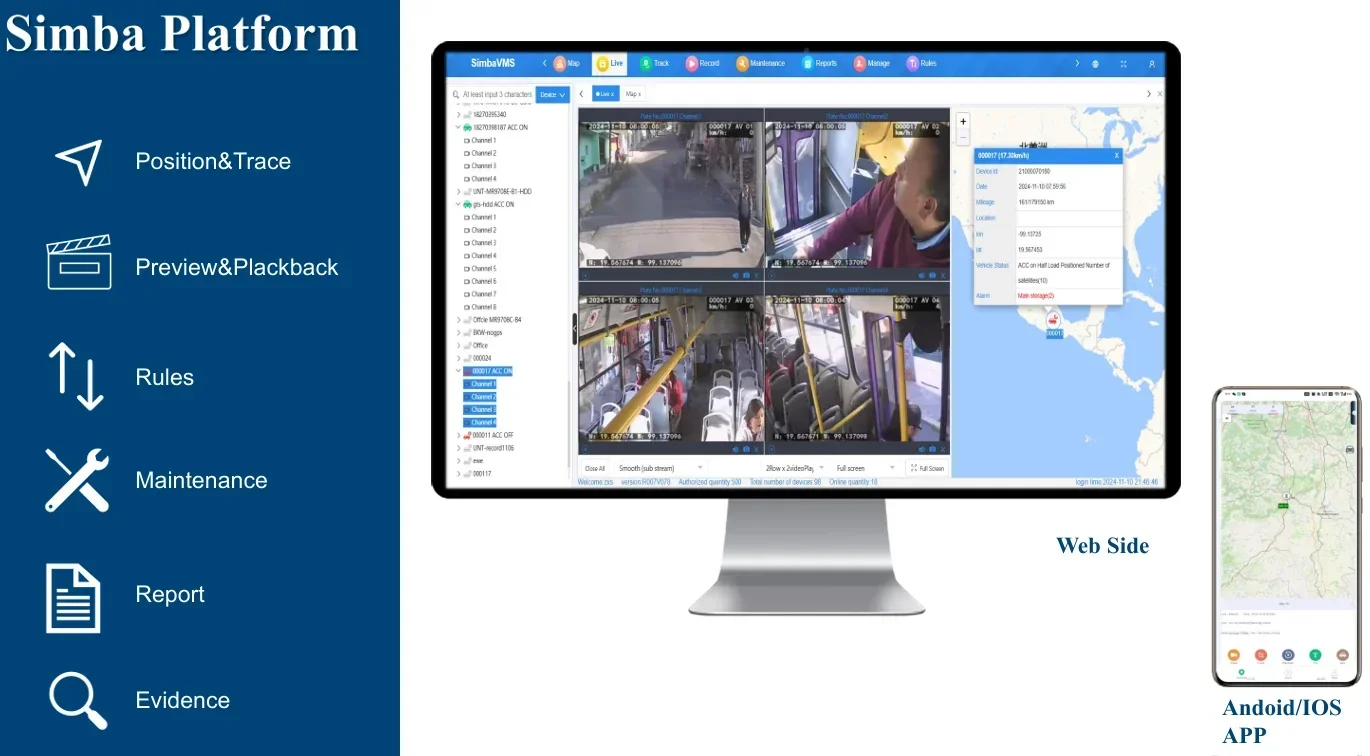Click 'Online quantity:18' in status bar
Viewport: 1370px width, 756px height.
[853, 482]
